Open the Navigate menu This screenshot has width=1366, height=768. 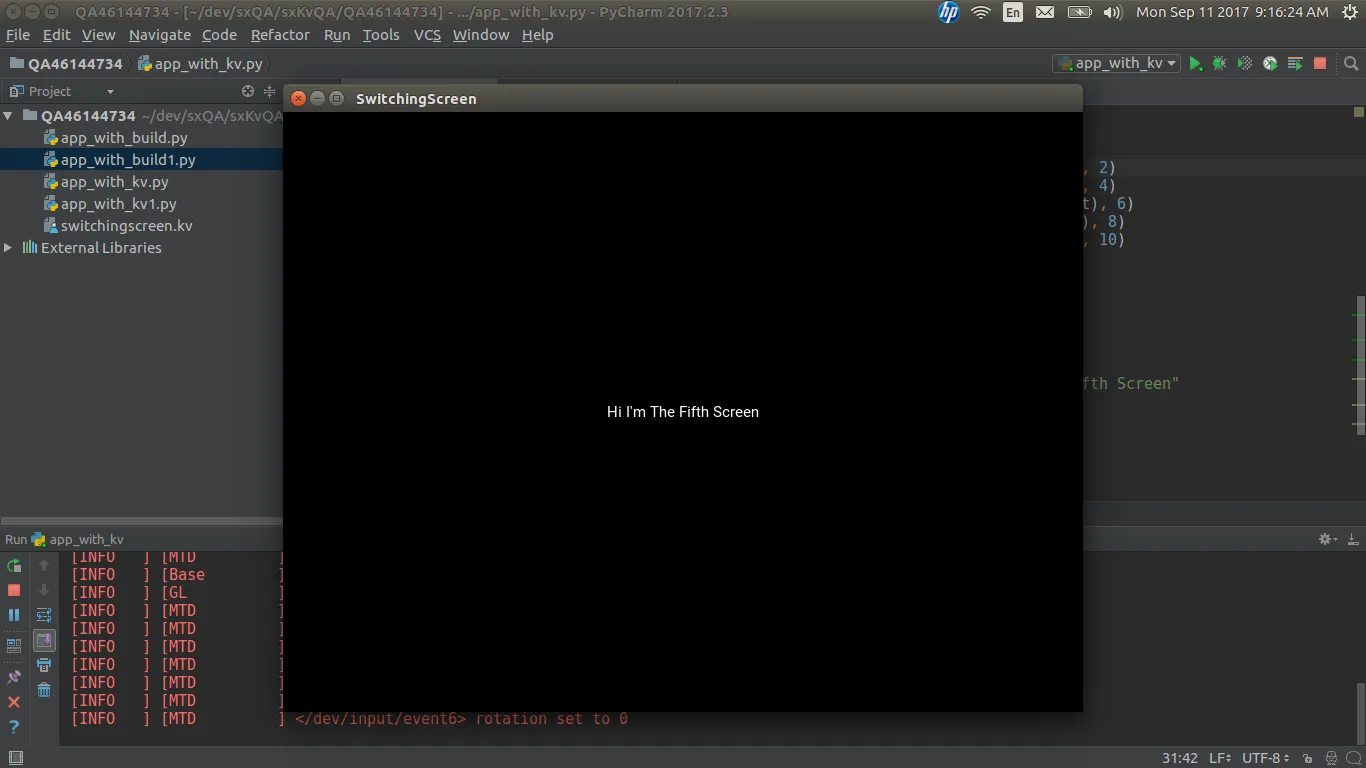pyautogui.click(x=160, y=35)
